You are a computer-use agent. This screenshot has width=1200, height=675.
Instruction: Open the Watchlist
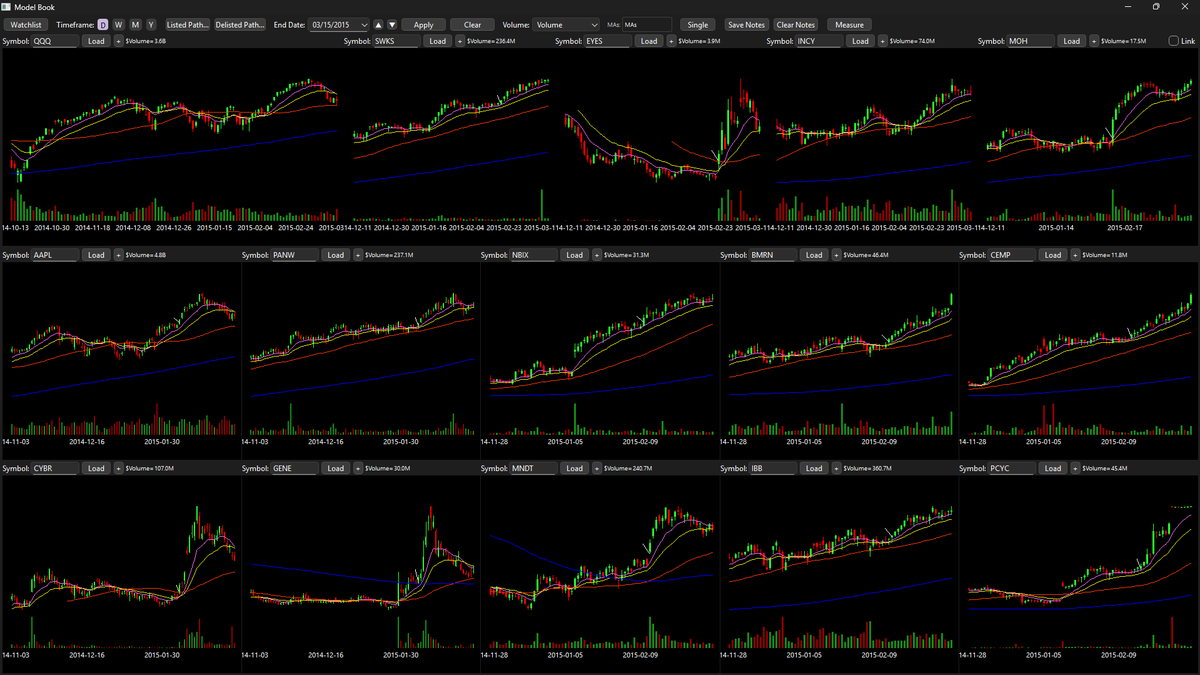click(x=26, y=24)
